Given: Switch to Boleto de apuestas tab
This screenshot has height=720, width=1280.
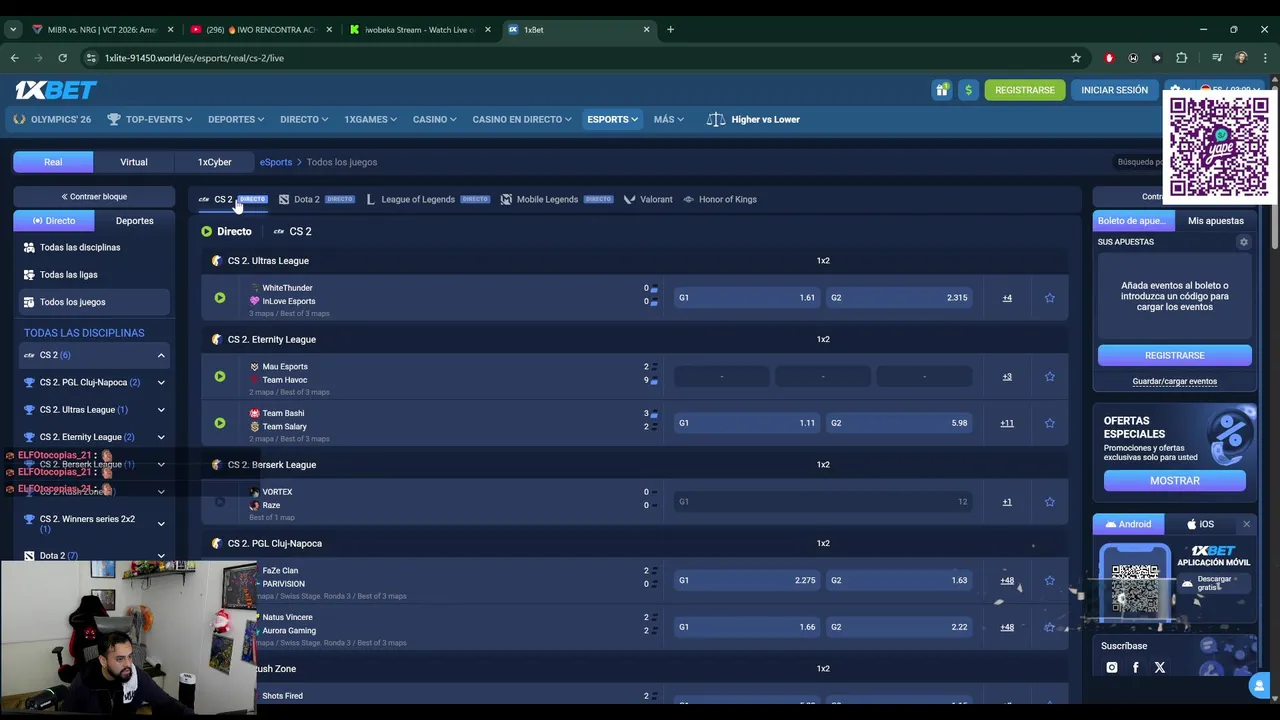Looking at the screenshot, I should (1131, 221).
